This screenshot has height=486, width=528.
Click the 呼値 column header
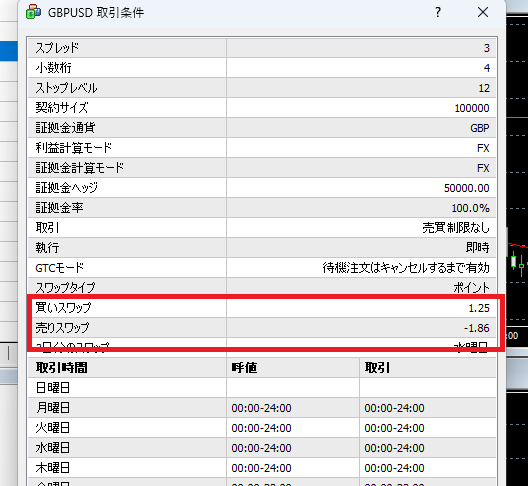tap(244, 367)
